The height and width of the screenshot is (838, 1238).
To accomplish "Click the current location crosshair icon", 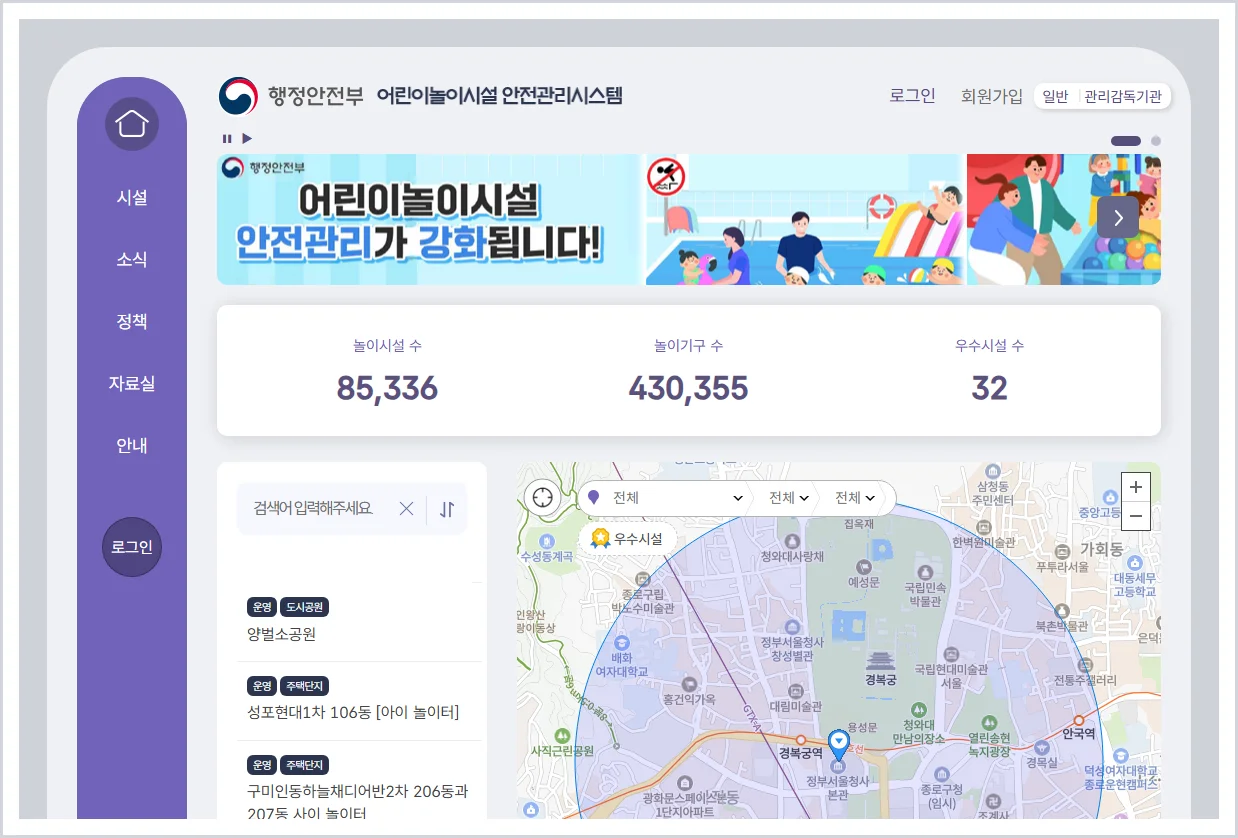I will (543, 497).
